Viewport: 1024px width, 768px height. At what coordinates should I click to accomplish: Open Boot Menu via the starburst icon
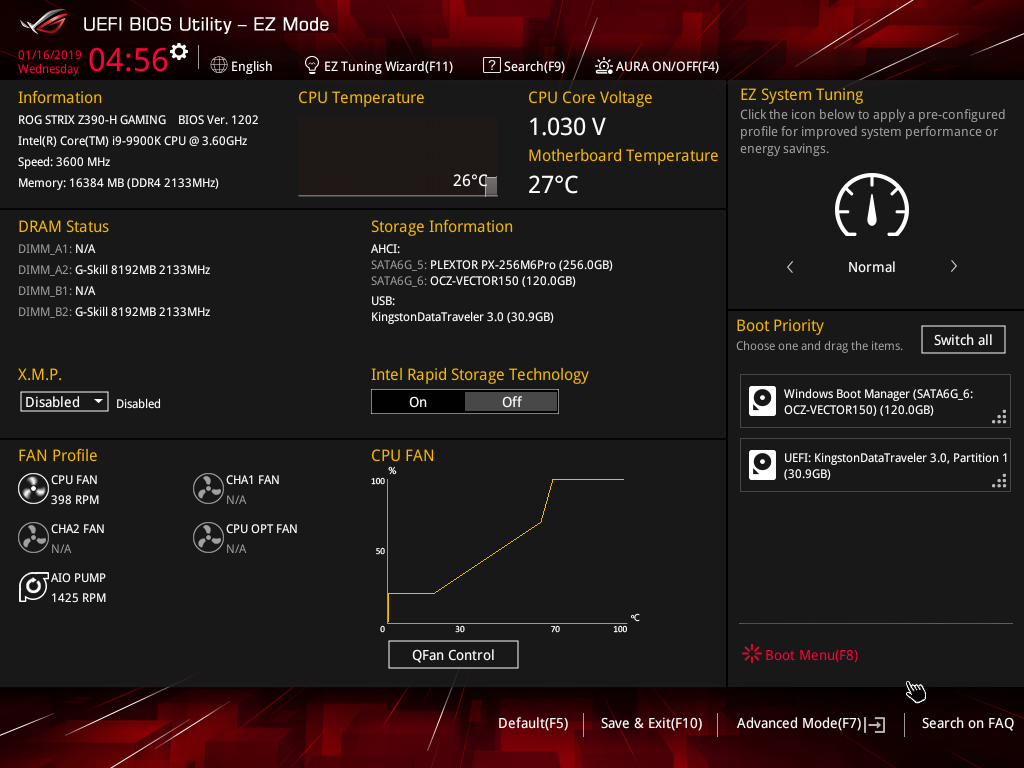point(751,653)
